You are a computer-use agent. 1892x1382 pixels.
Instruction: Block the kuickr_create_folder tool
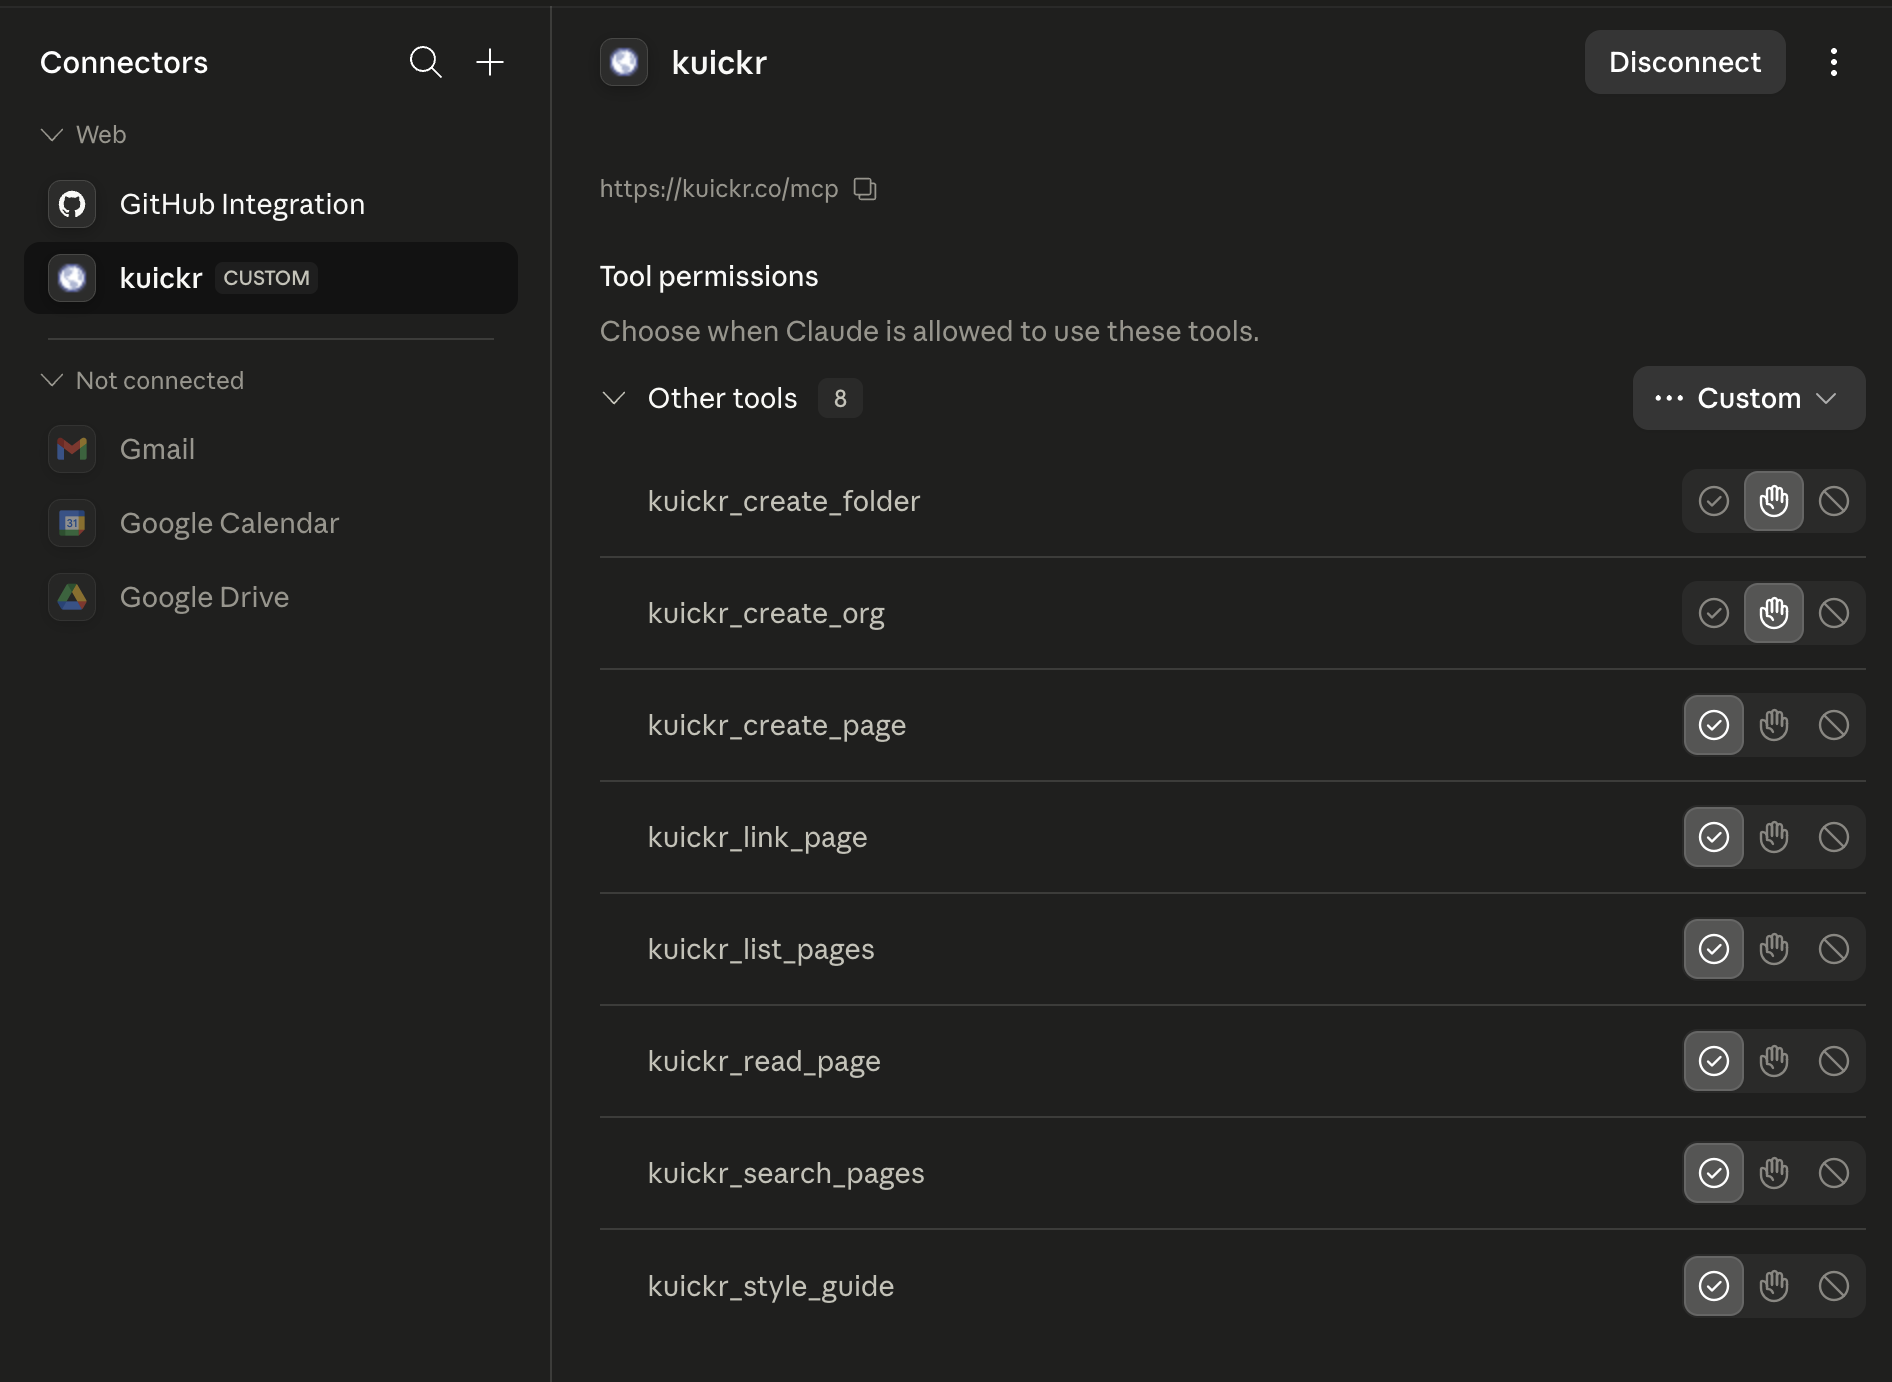[1834, 501]
